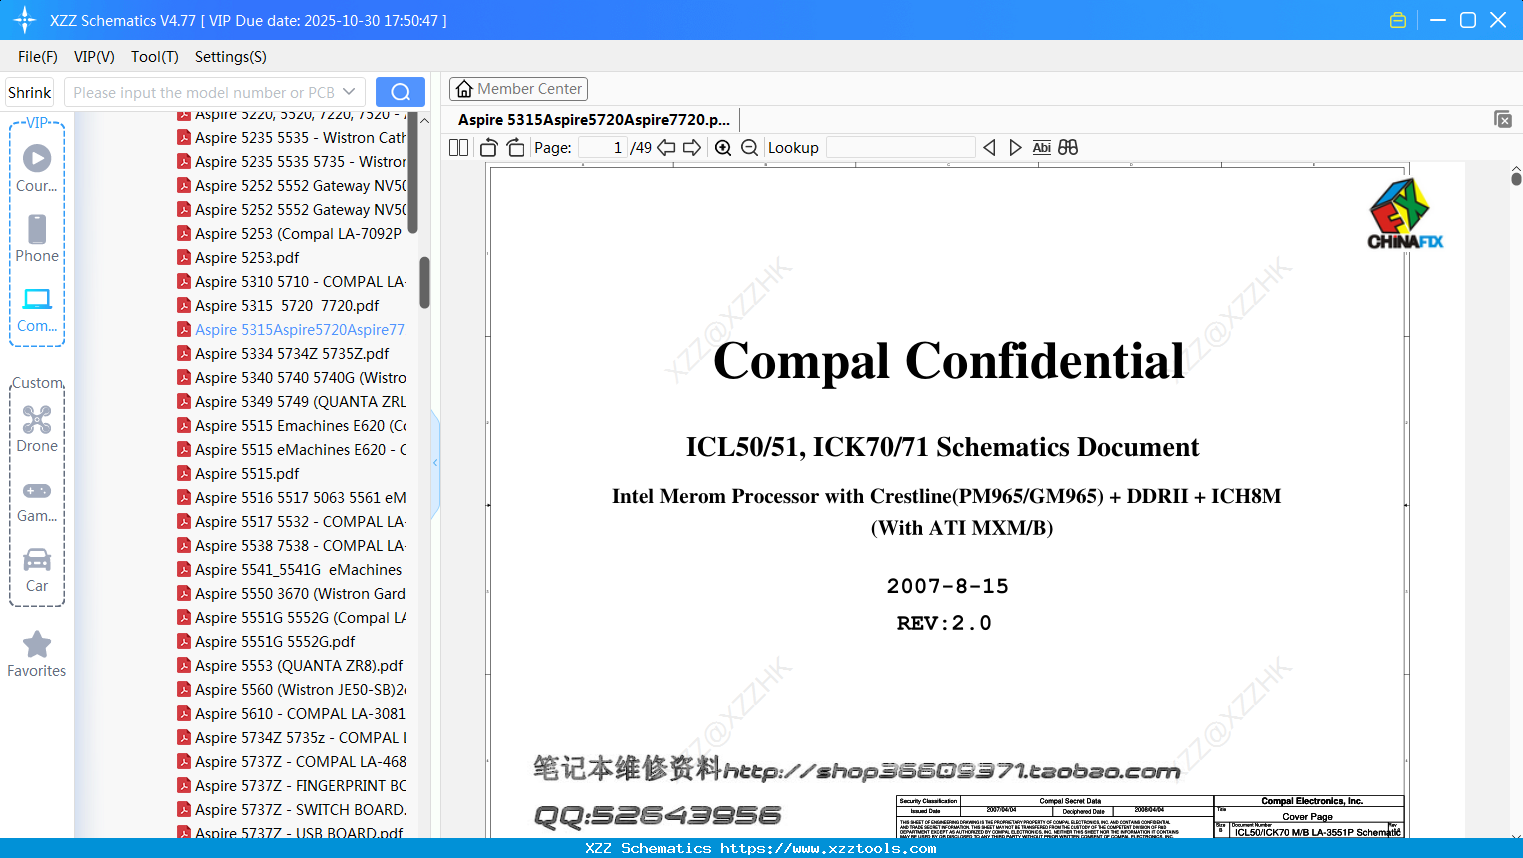Select highlighted Aspire 5315Aspire5720Aspire77 file
This screenshot has height=858, width=1523.
tap(292, 330)
